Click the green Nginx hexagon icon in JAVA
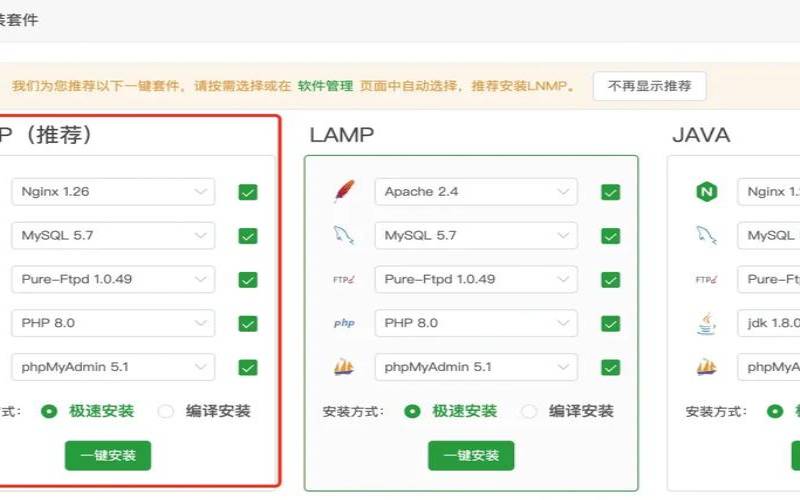 click(707, 192)
